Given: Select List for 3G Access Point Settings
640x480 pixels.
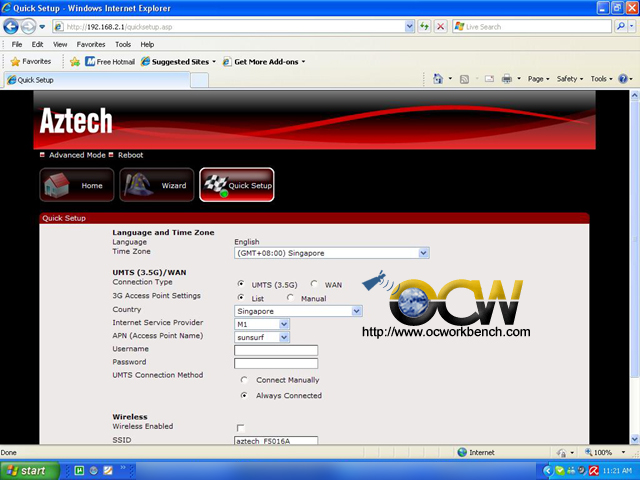Looking at the screenshot, I should click(x=241, y=298).
